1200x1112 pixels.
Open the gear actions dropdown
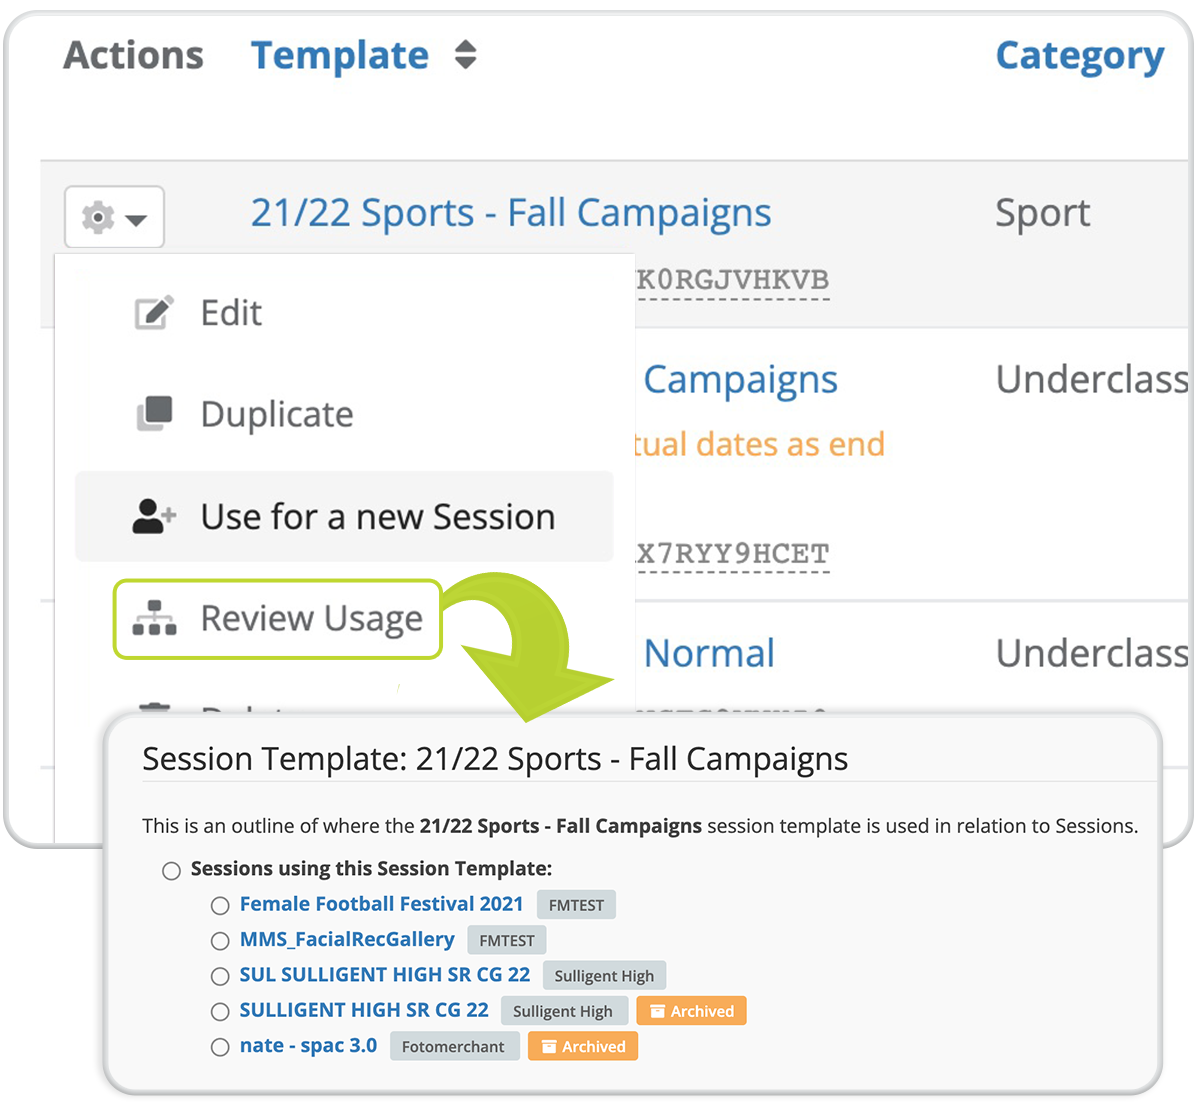pos(114,217)
